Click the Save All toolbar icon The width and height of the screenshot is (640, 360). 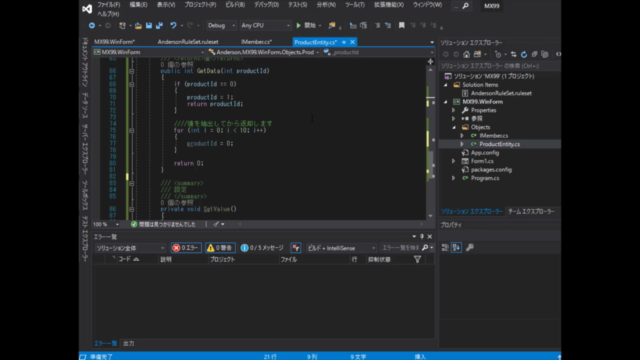point(159,25)
